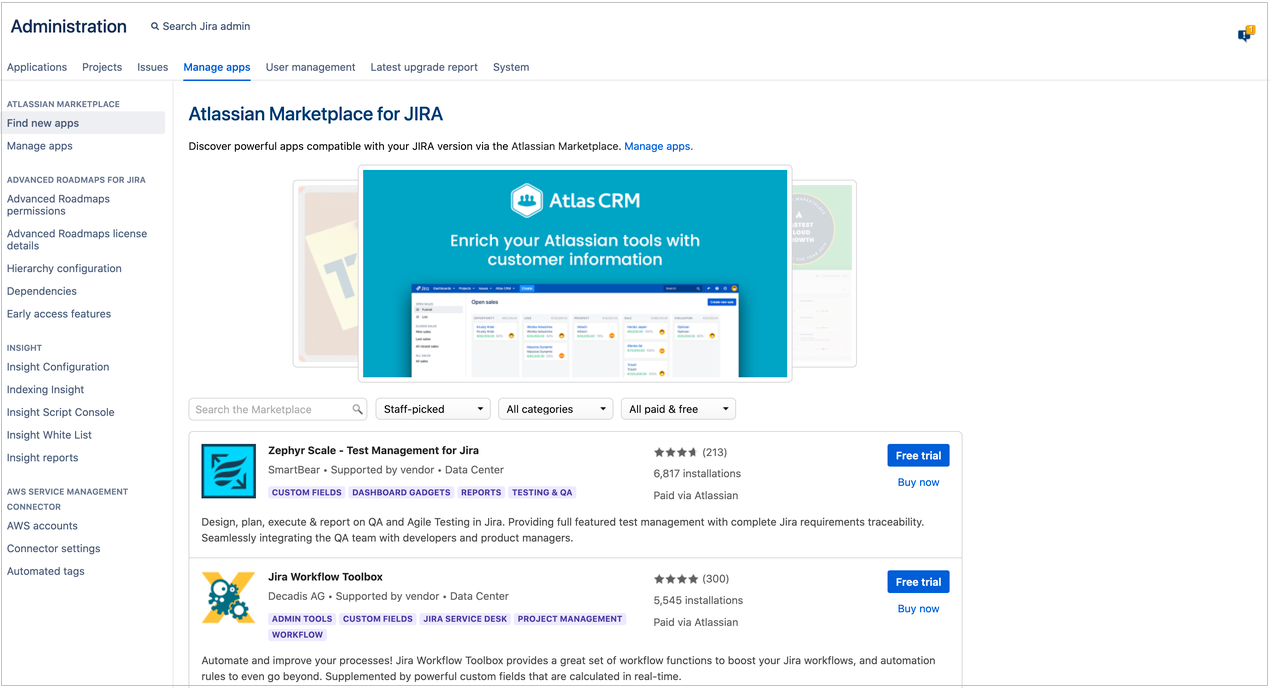Switch to the User management tab
The width and height of the screenshot is (1270, 688).
pyautogui.click(x=310, y=67)
